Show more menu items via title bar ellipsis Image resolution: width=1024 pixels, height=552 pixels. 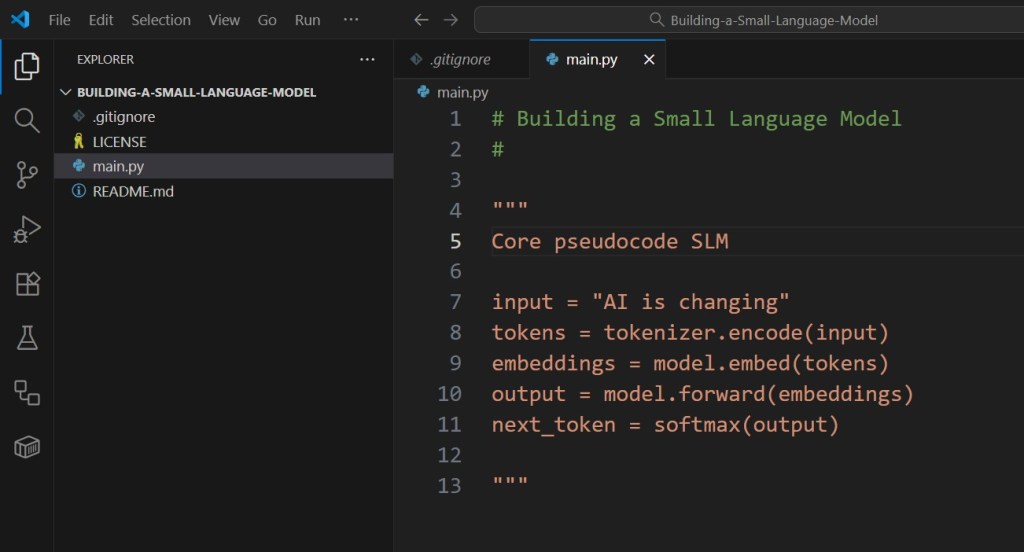click(351, 20)
